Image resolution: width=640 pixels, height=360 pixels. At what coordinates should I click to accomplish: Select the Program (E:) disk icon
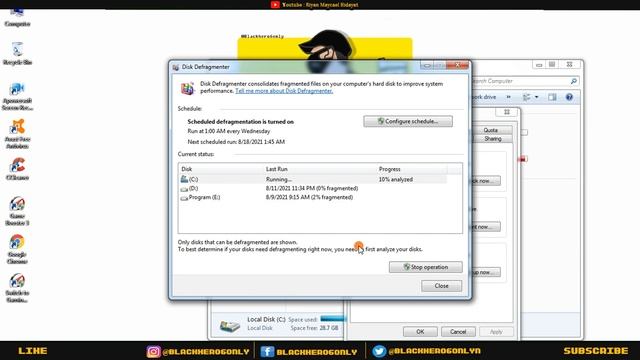pos(184,198)
